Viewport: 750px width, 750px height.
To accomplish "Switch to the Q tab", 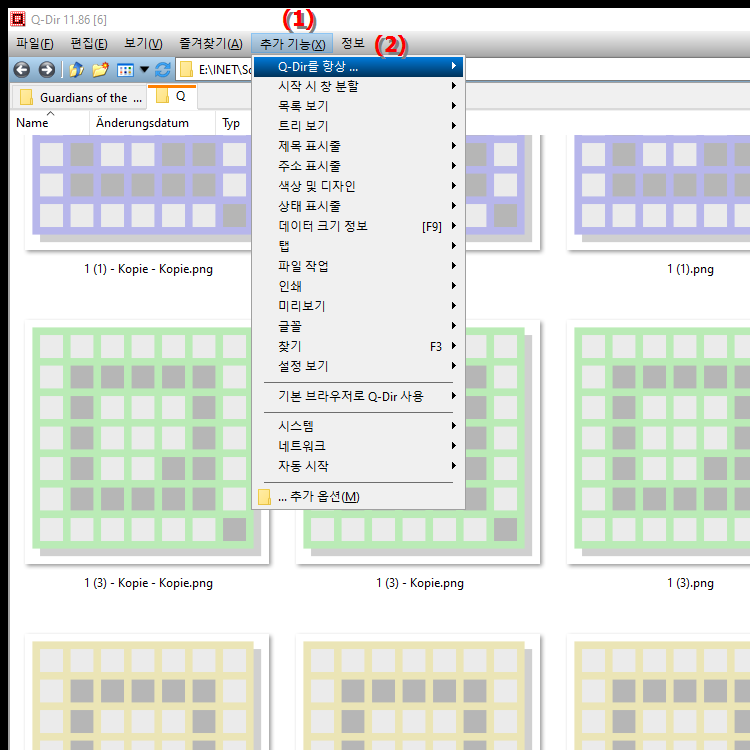I will pyautogui.click(x=172, y=97).
